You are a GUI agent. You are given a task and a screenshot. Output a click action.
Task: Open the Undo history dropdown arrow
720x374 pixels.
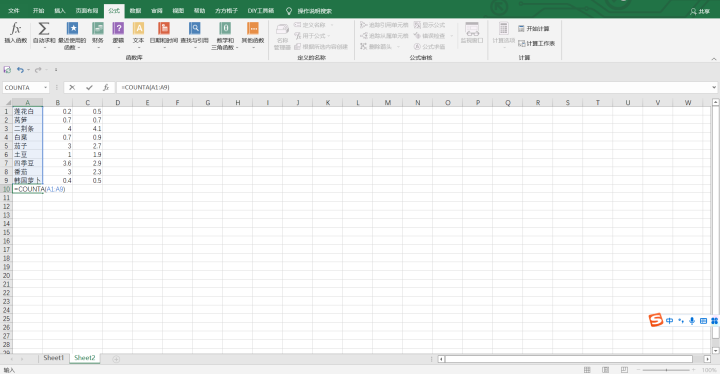(x=28, y=70)
